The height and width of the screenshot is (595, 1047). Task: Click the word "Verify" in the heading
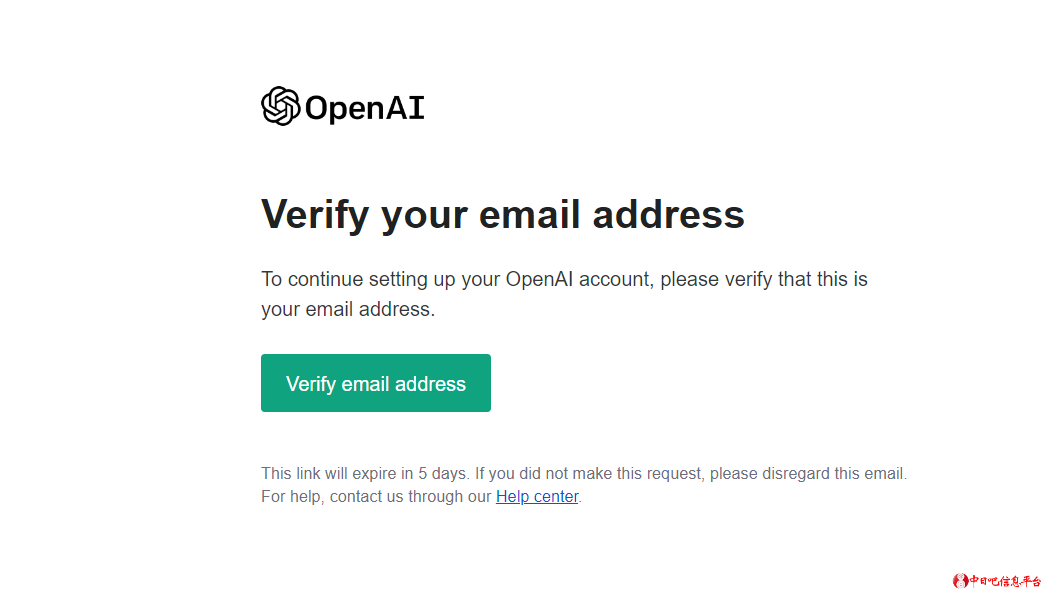coord(315,214)
